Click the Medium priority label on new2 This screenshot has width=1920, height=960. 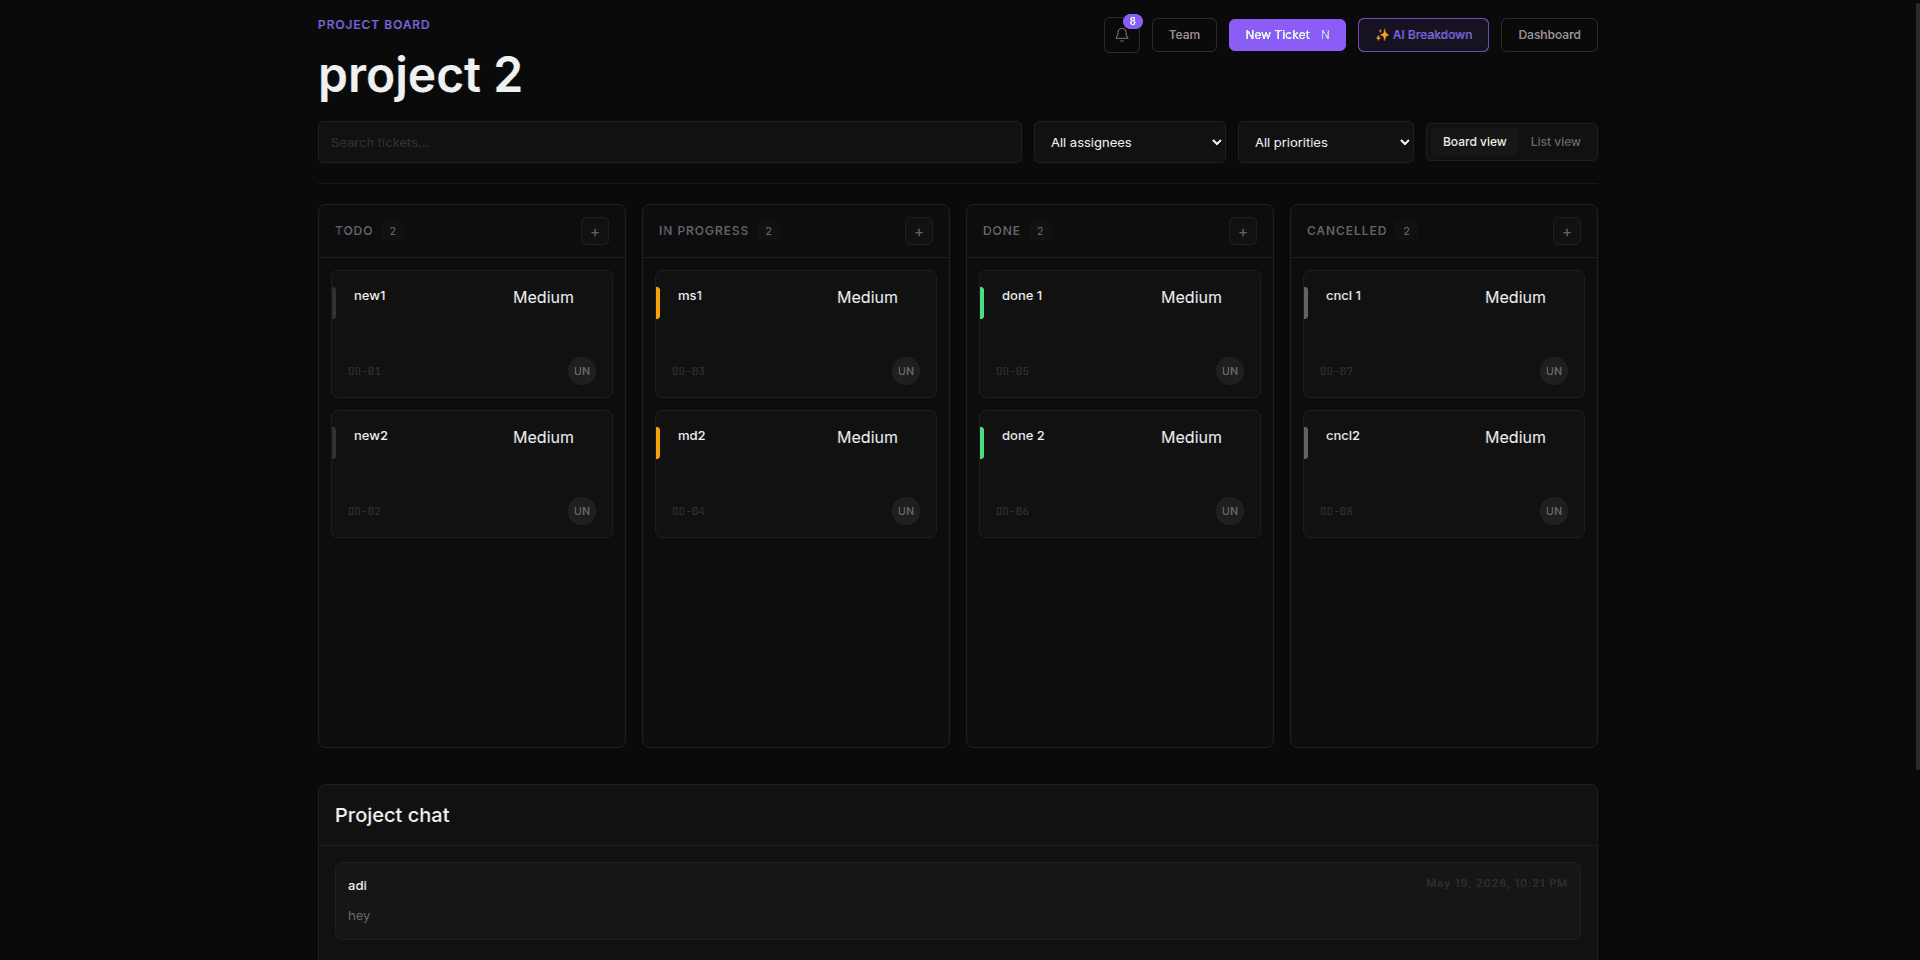[543, 438]
